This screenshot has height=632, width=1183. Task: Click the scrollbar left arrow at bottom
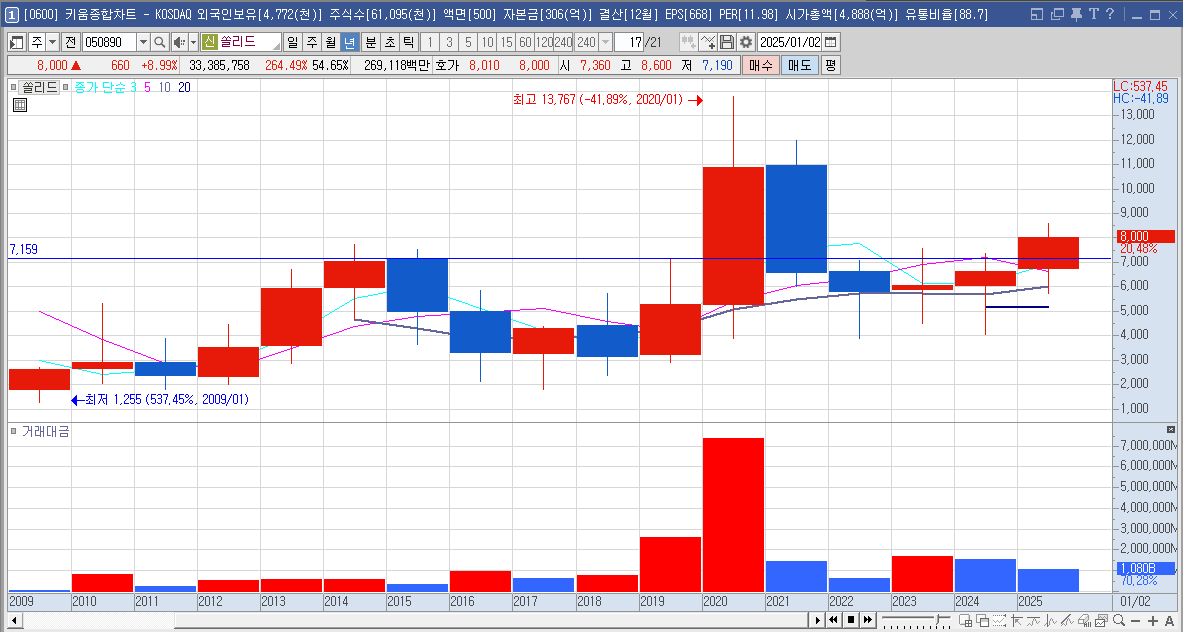tap(13, 620)
